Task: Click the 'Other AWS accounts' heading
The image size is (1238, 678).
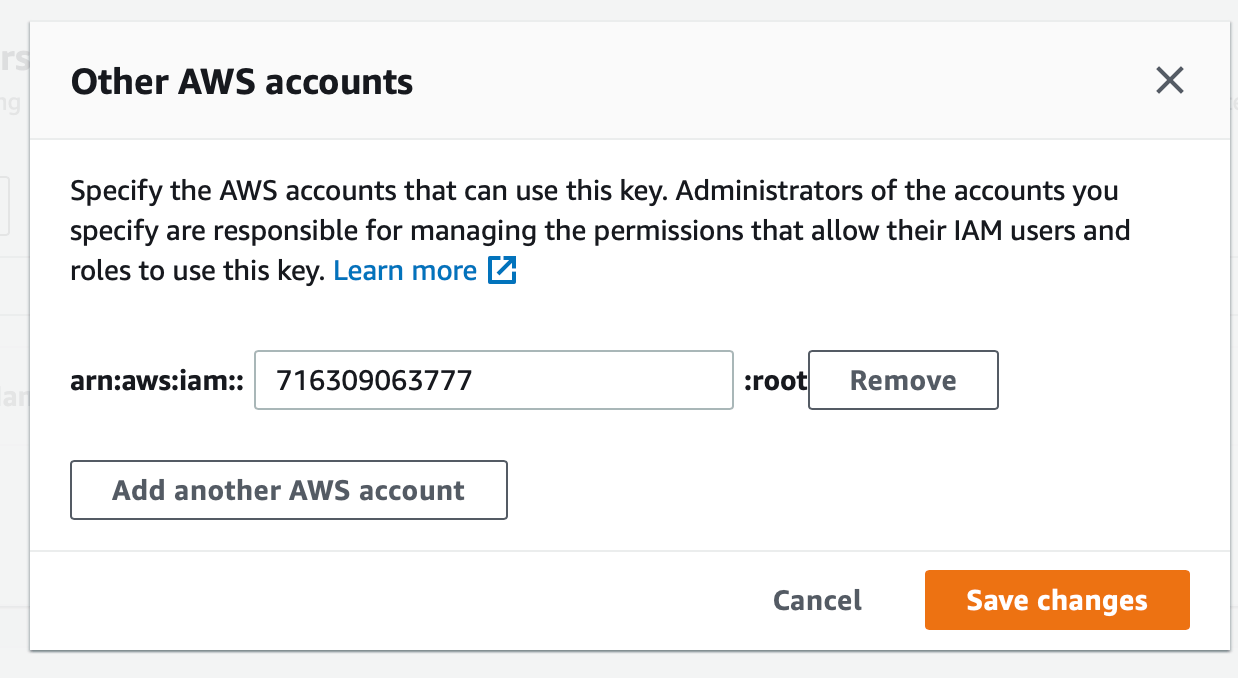Action: 242,81
